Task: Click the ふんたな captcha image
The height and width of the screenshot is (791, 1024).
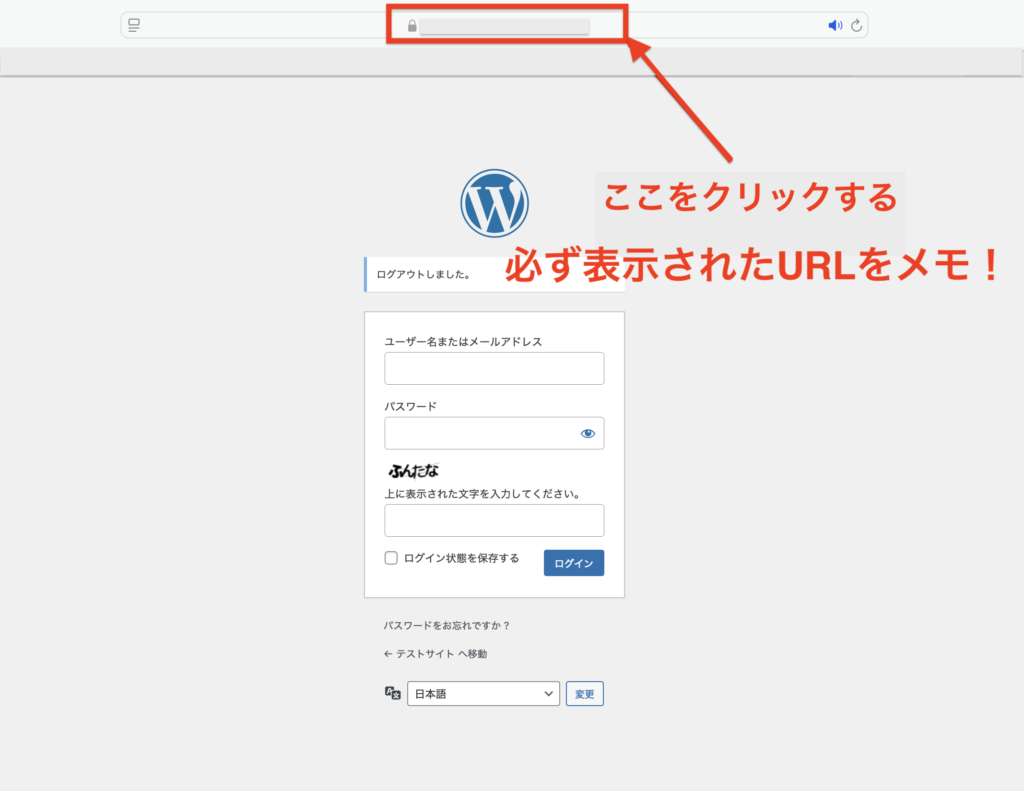Action: pos(413,470)
